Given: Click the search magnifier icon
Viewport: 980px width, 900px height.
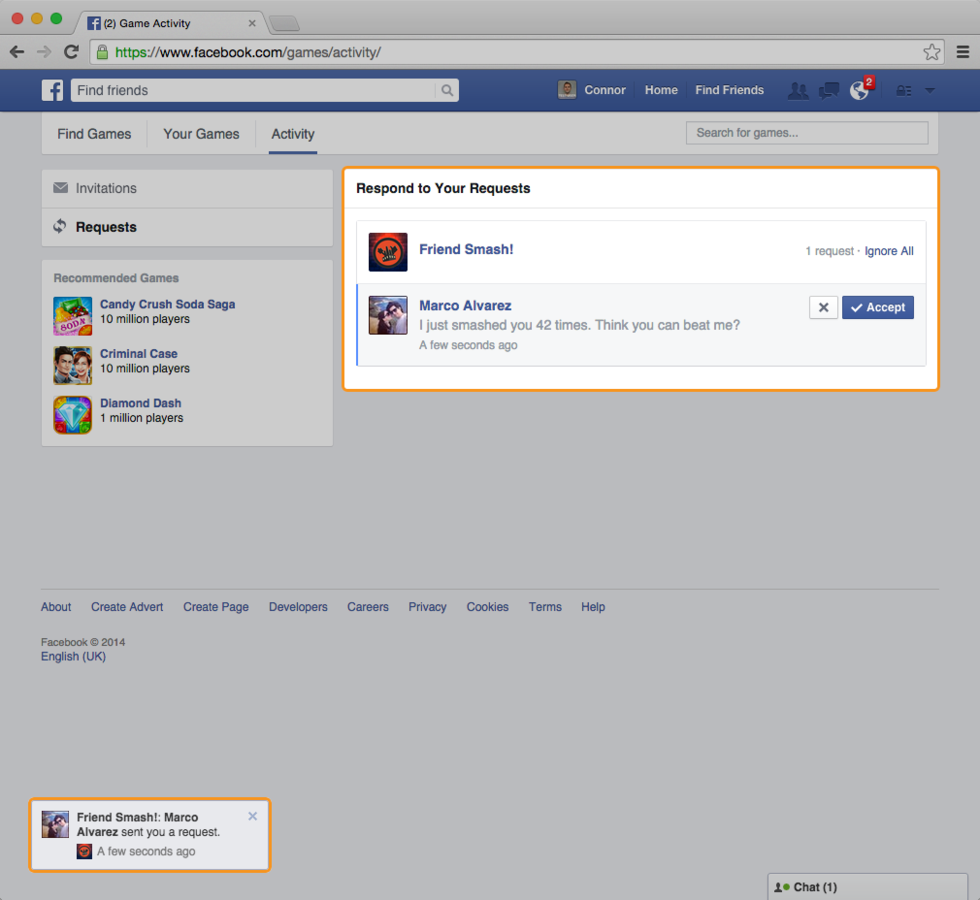Looking at the screenshot, I should [x=447, y=91].
